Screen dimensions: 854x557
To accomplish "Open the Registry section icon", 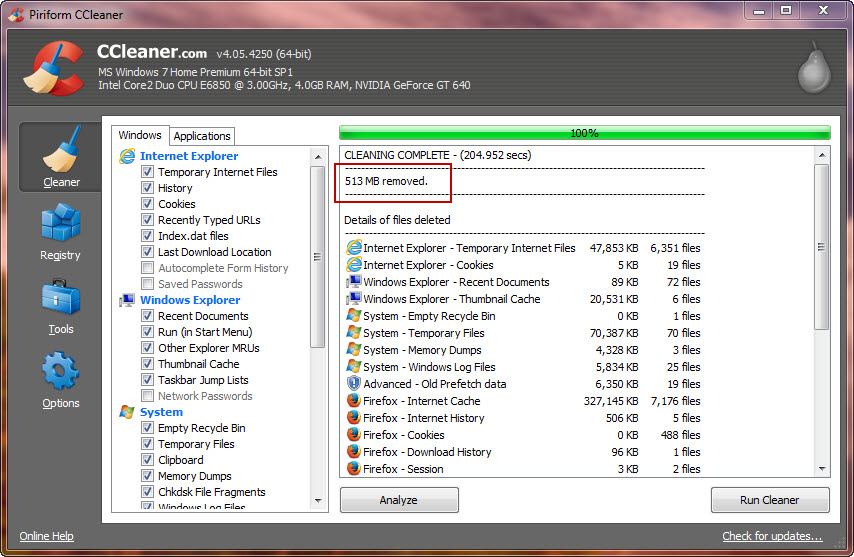I will point(60,222).
